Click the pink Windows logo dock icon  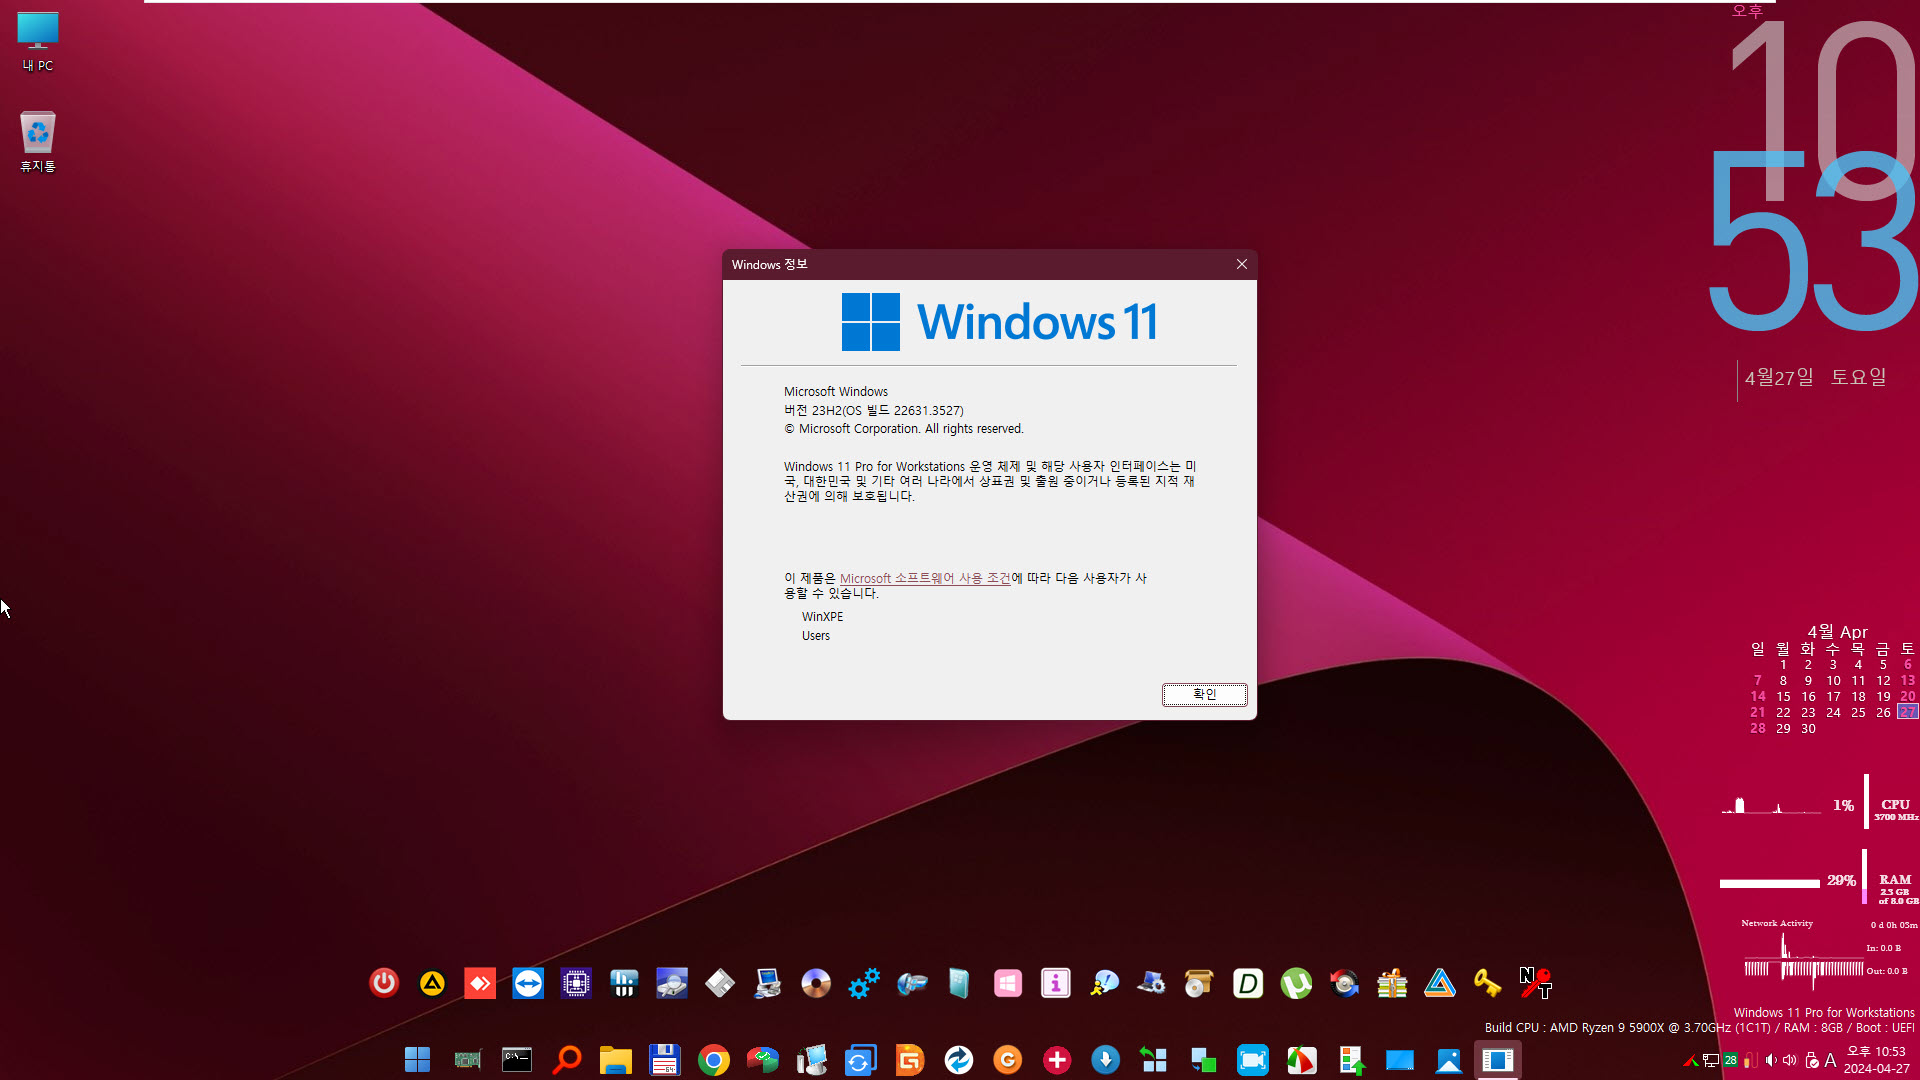1008,984
